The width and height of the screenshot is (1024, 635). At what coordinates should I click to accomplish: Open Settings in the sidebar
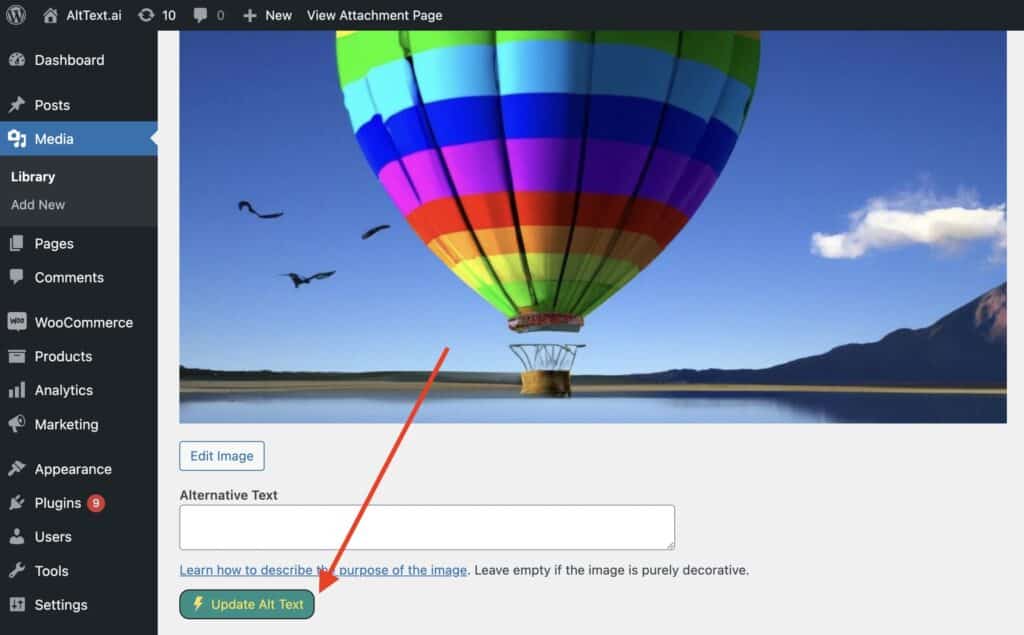point(61,605)
